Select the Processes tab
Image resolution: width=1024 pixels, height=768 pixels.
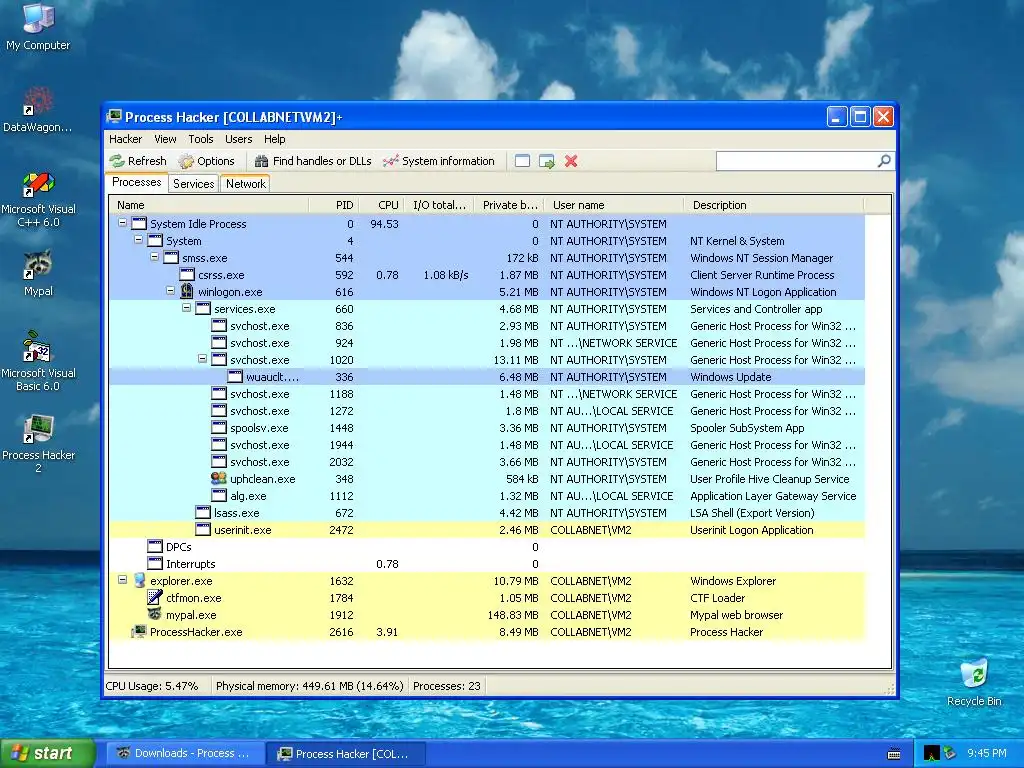(136, 182)
